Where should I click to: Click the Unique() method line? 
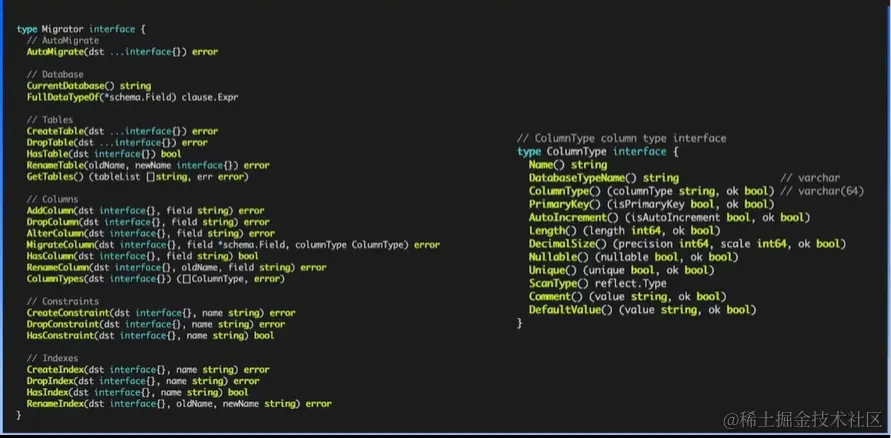click(622, 270)
